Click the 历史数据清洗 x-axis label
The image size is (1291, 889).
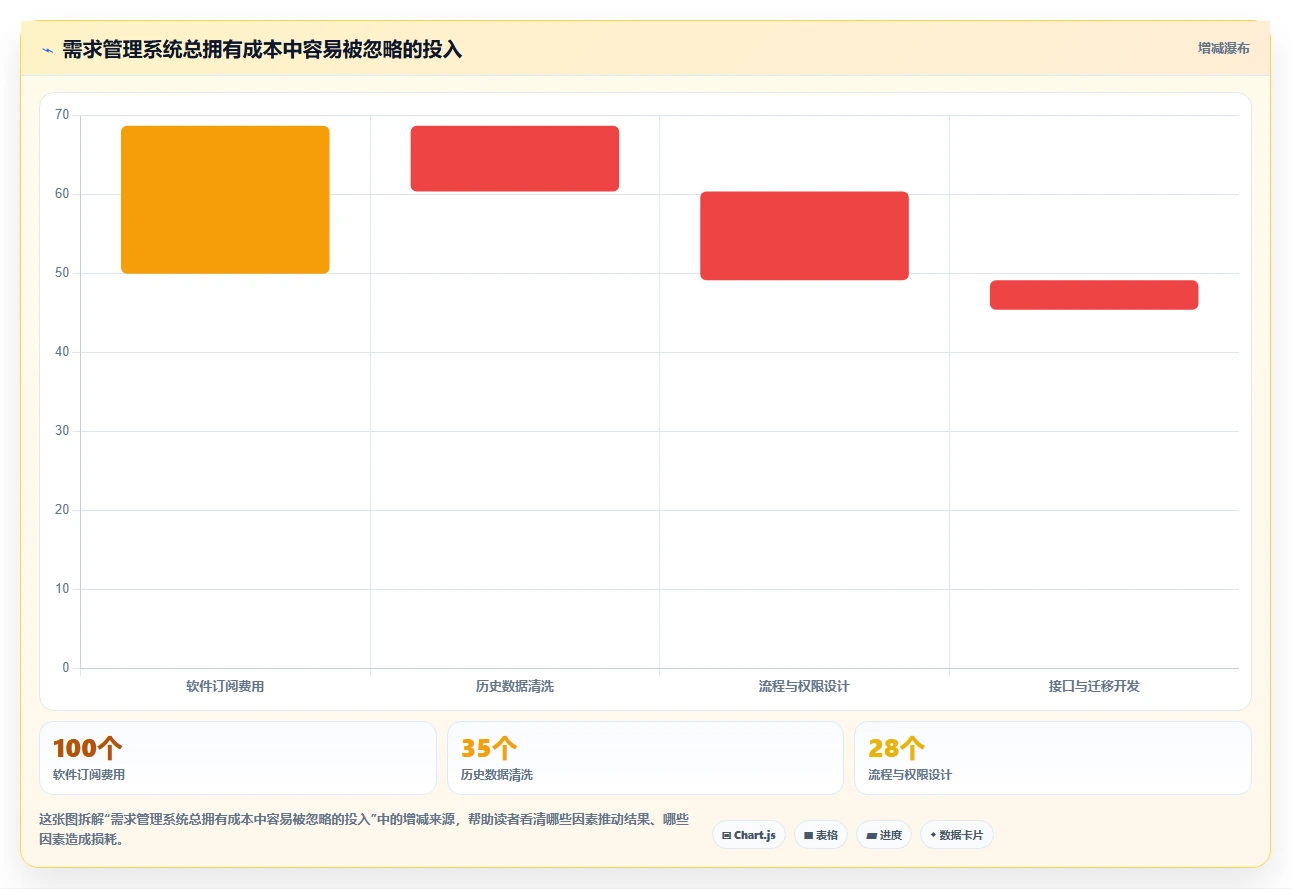(515, 686)
